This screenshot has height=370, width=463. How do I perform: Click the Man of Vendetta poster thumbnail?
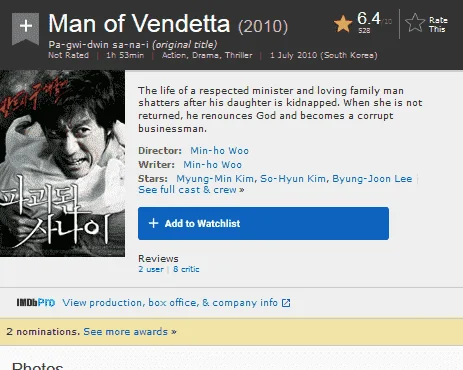click(62, 163)
